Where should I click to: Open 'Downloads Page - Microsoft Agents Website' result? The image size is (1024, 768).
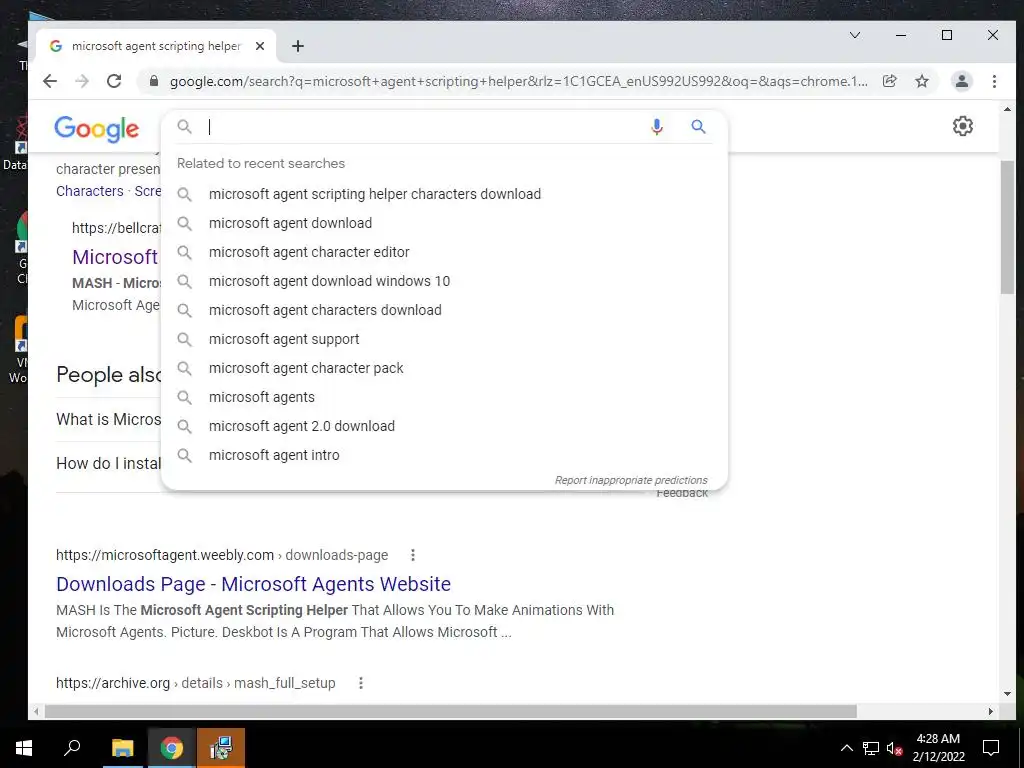[x=253, y=584]
